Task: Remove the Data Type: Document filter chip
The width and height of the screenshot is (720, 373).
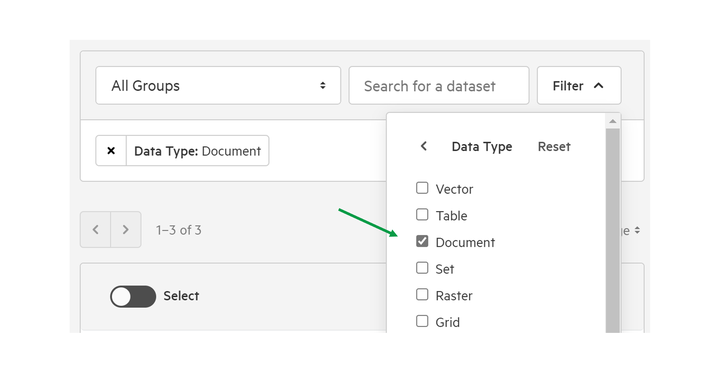Action: tap(111, 151)
